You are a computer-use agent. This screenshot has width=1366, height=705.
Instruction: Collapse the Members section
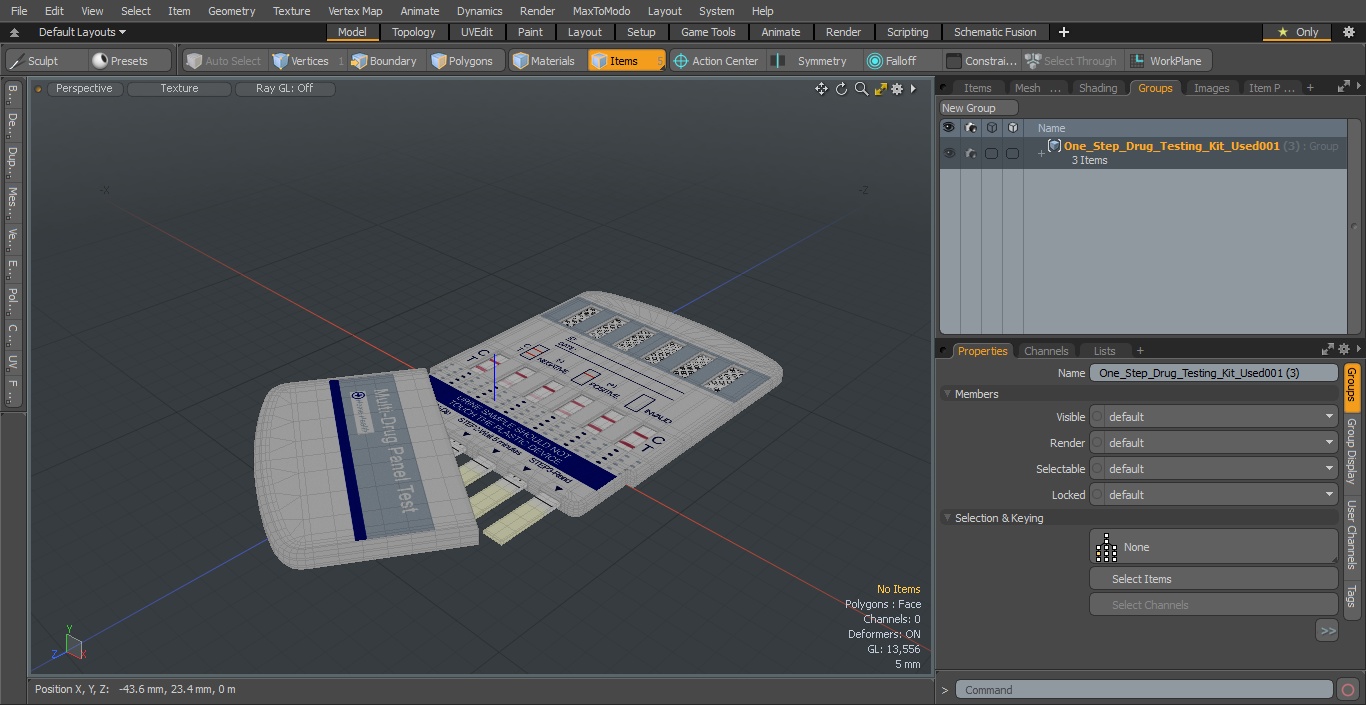pos(948,394)
